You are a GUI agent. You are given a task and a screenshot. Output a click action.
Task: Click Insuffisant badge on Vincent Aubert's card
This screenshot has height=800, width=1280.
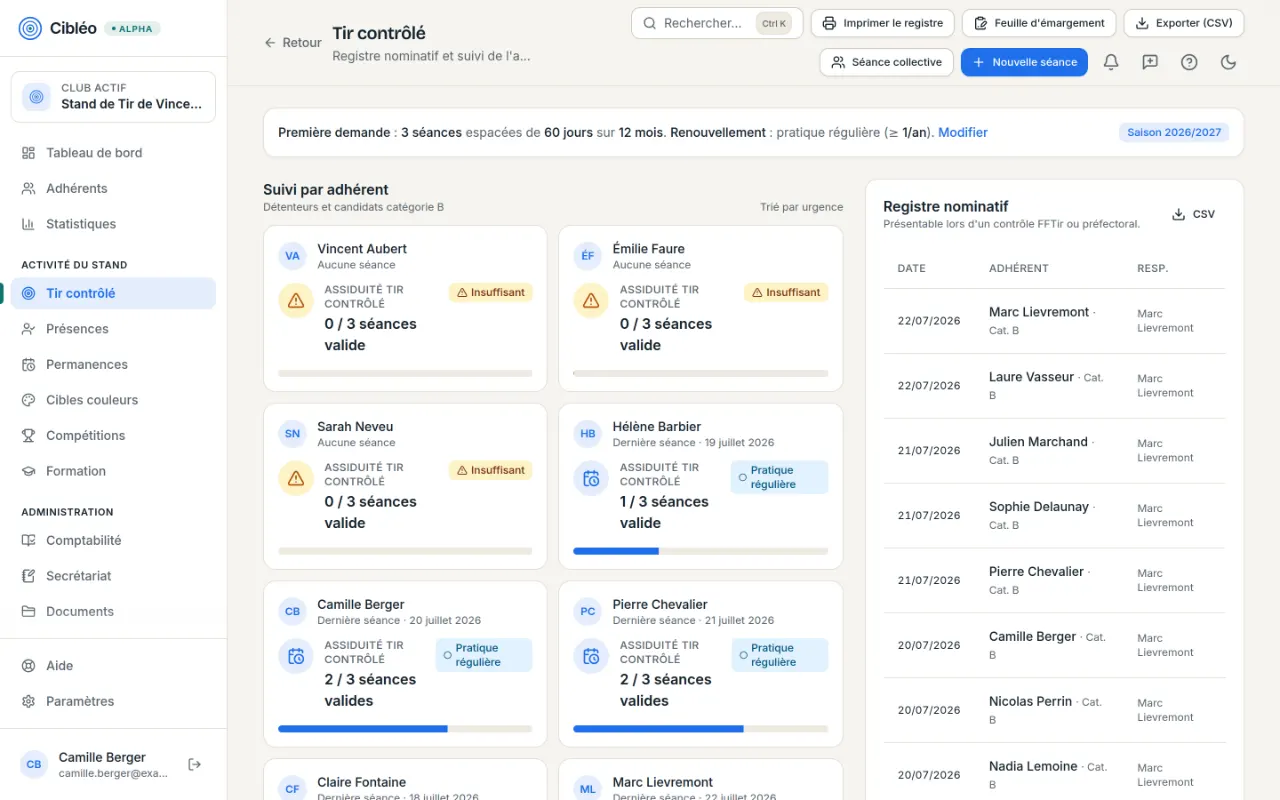[x=490, y=292]
